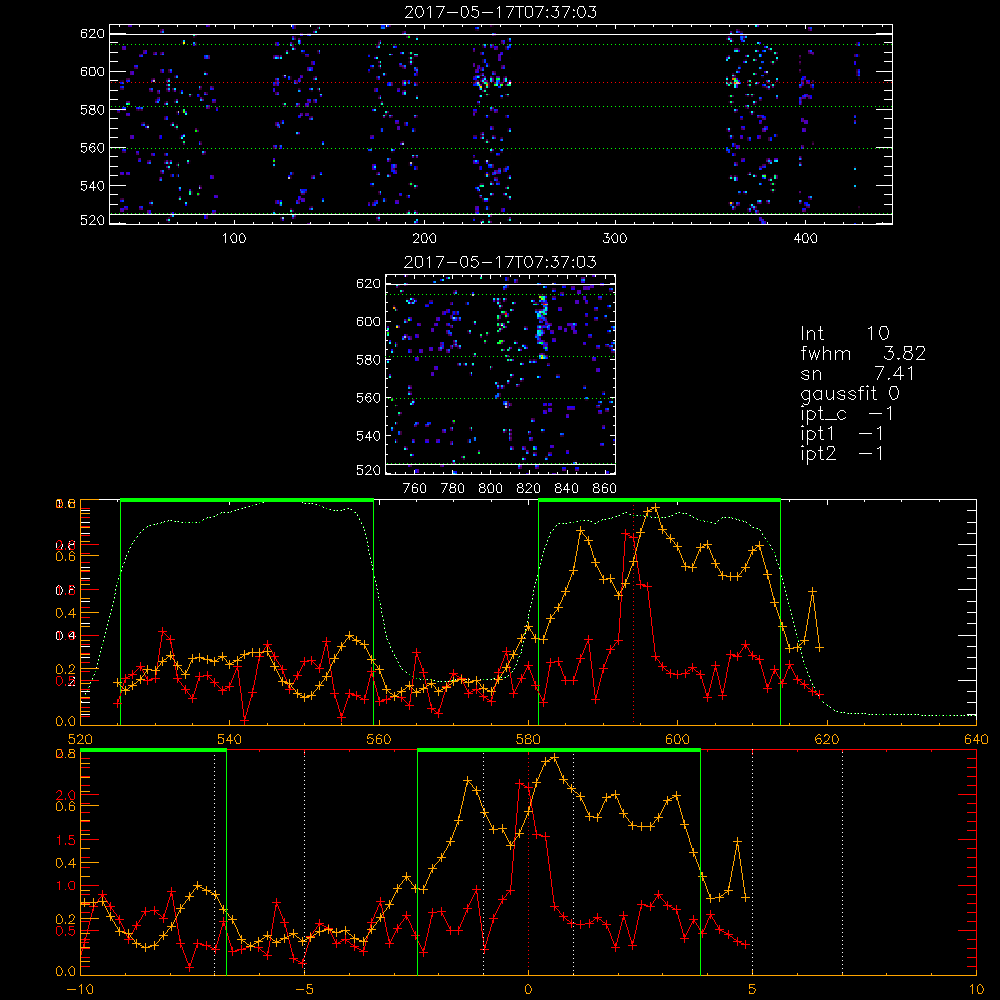Viewport: 1000px width, 1000px height.
Task: Select the 'gaussfit 0' readout line
Action: [x=850, y=393]
